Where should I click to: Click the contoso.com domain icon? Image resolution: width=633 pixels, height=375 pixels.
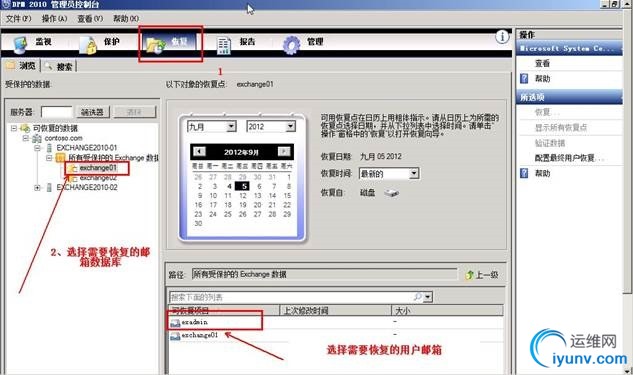tap(37, 138)
